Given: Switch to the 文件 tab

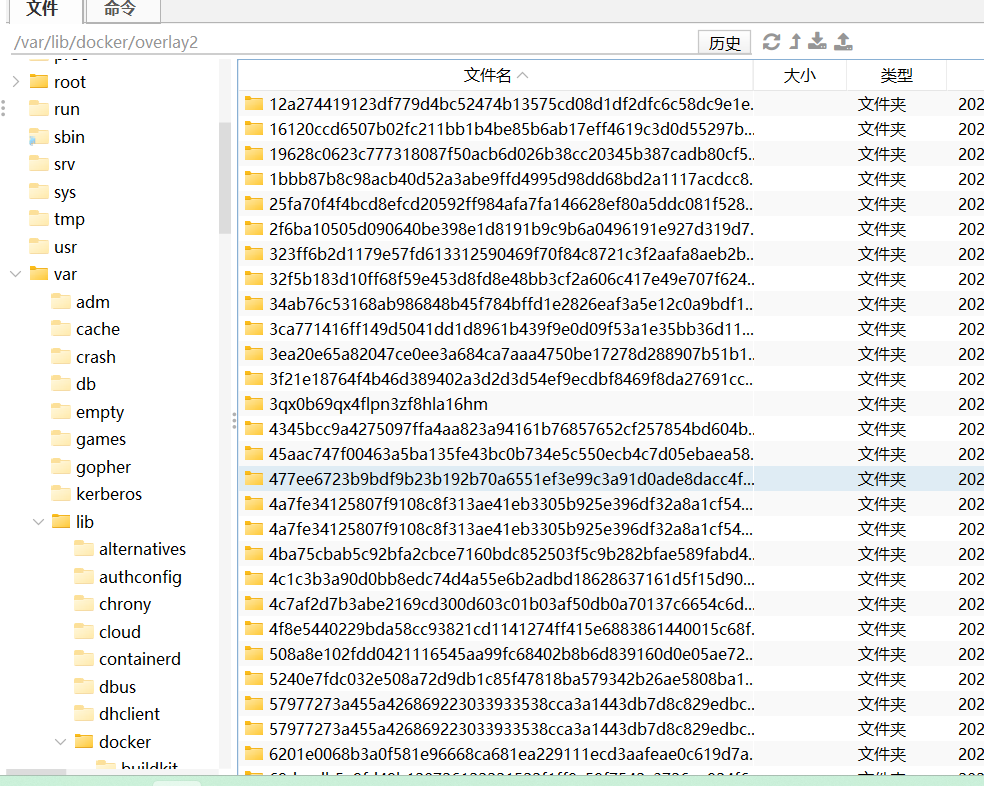Looking at the screenshot, I should tap(42, 10).
